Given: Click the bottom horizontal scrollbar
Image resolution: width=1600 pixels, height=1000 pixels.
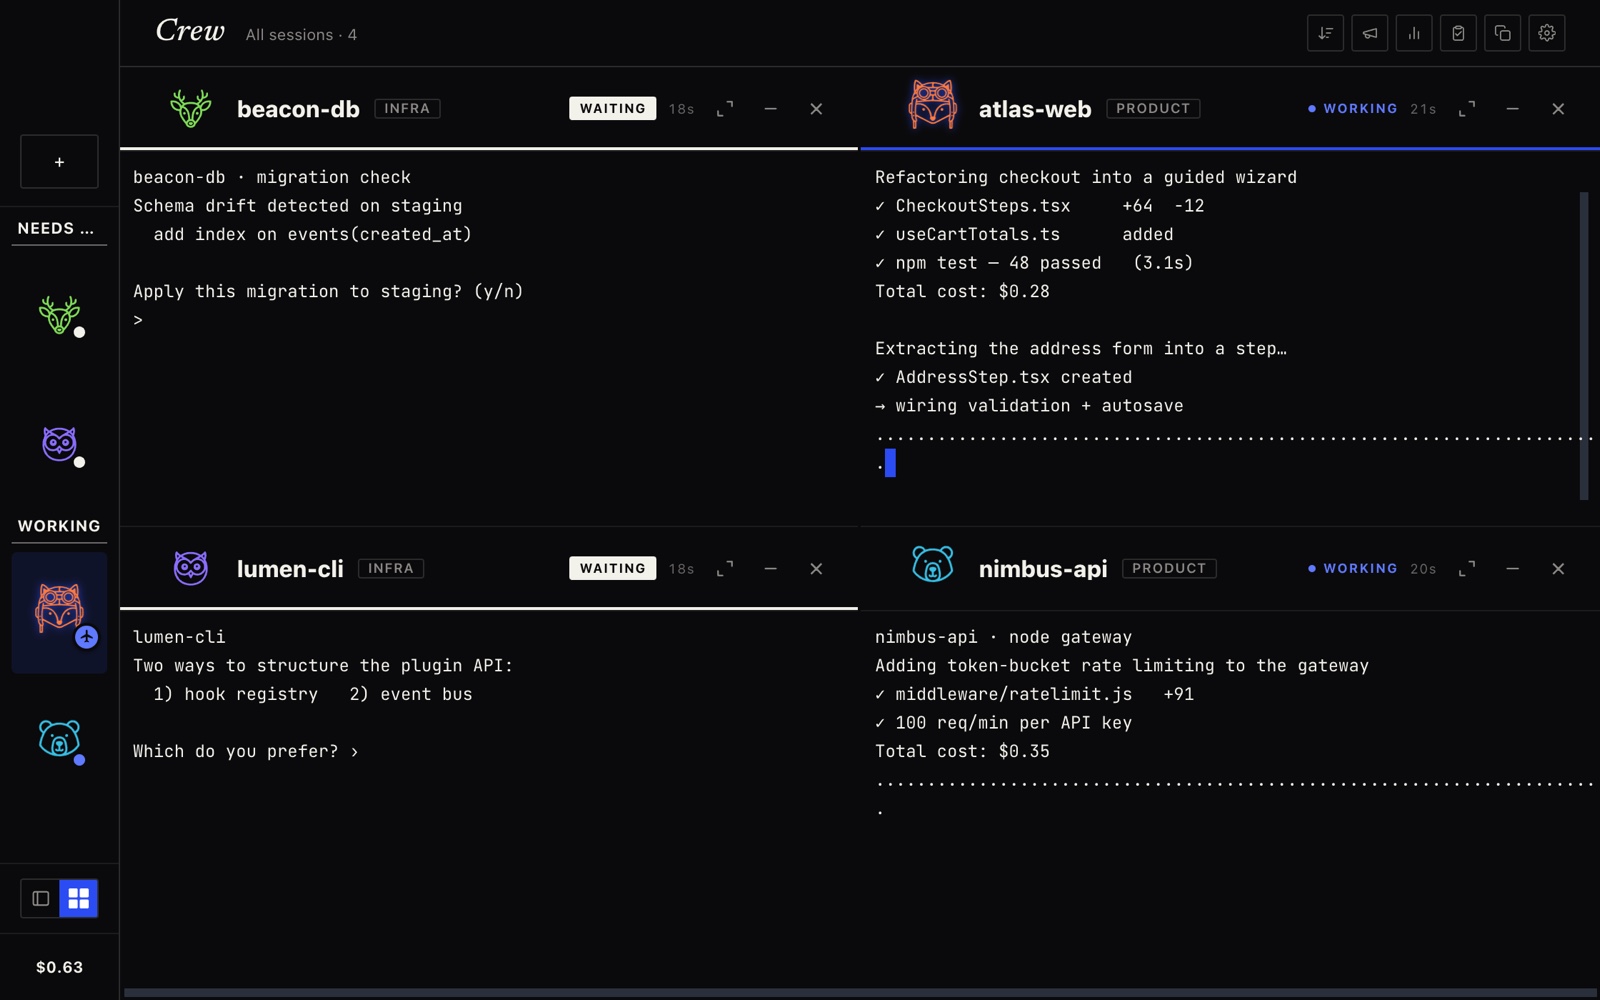Looking at the screenshot, I should coord(860,993).
